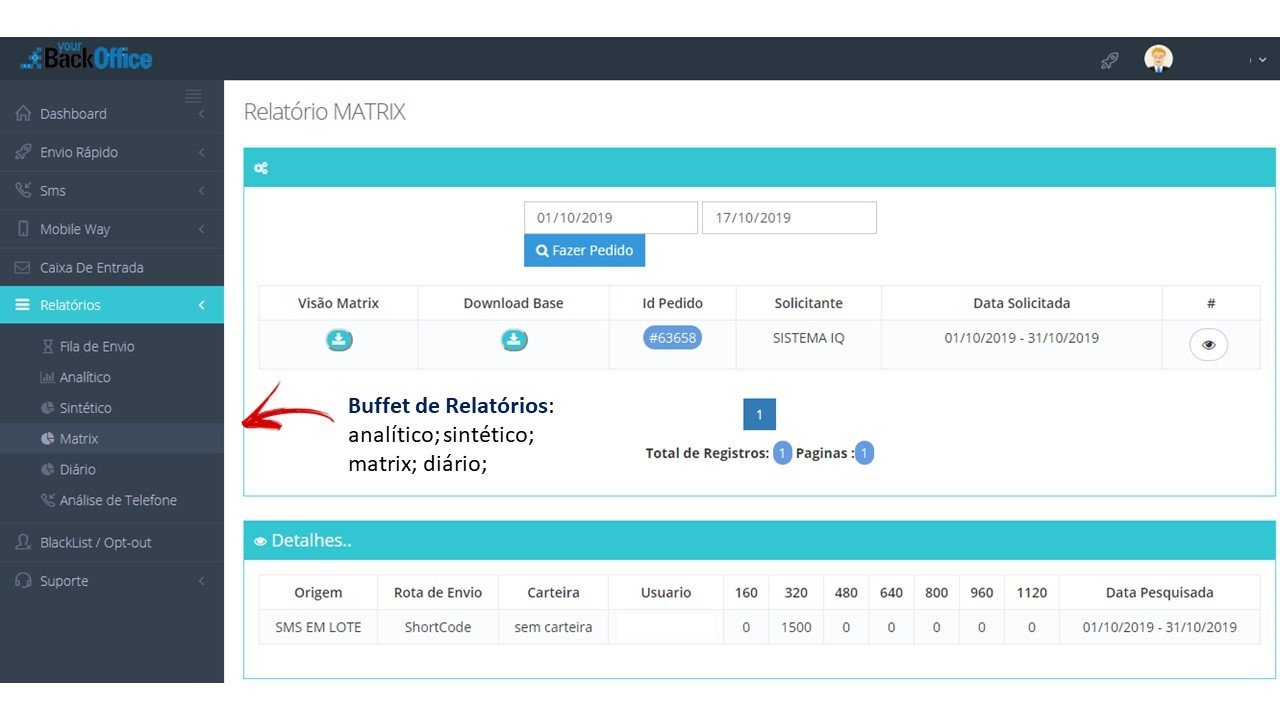The width and height of the screenshot is (1280, 720).
Task: Click the Sms phone icon in the sidebar
Action: pos(23,190)
